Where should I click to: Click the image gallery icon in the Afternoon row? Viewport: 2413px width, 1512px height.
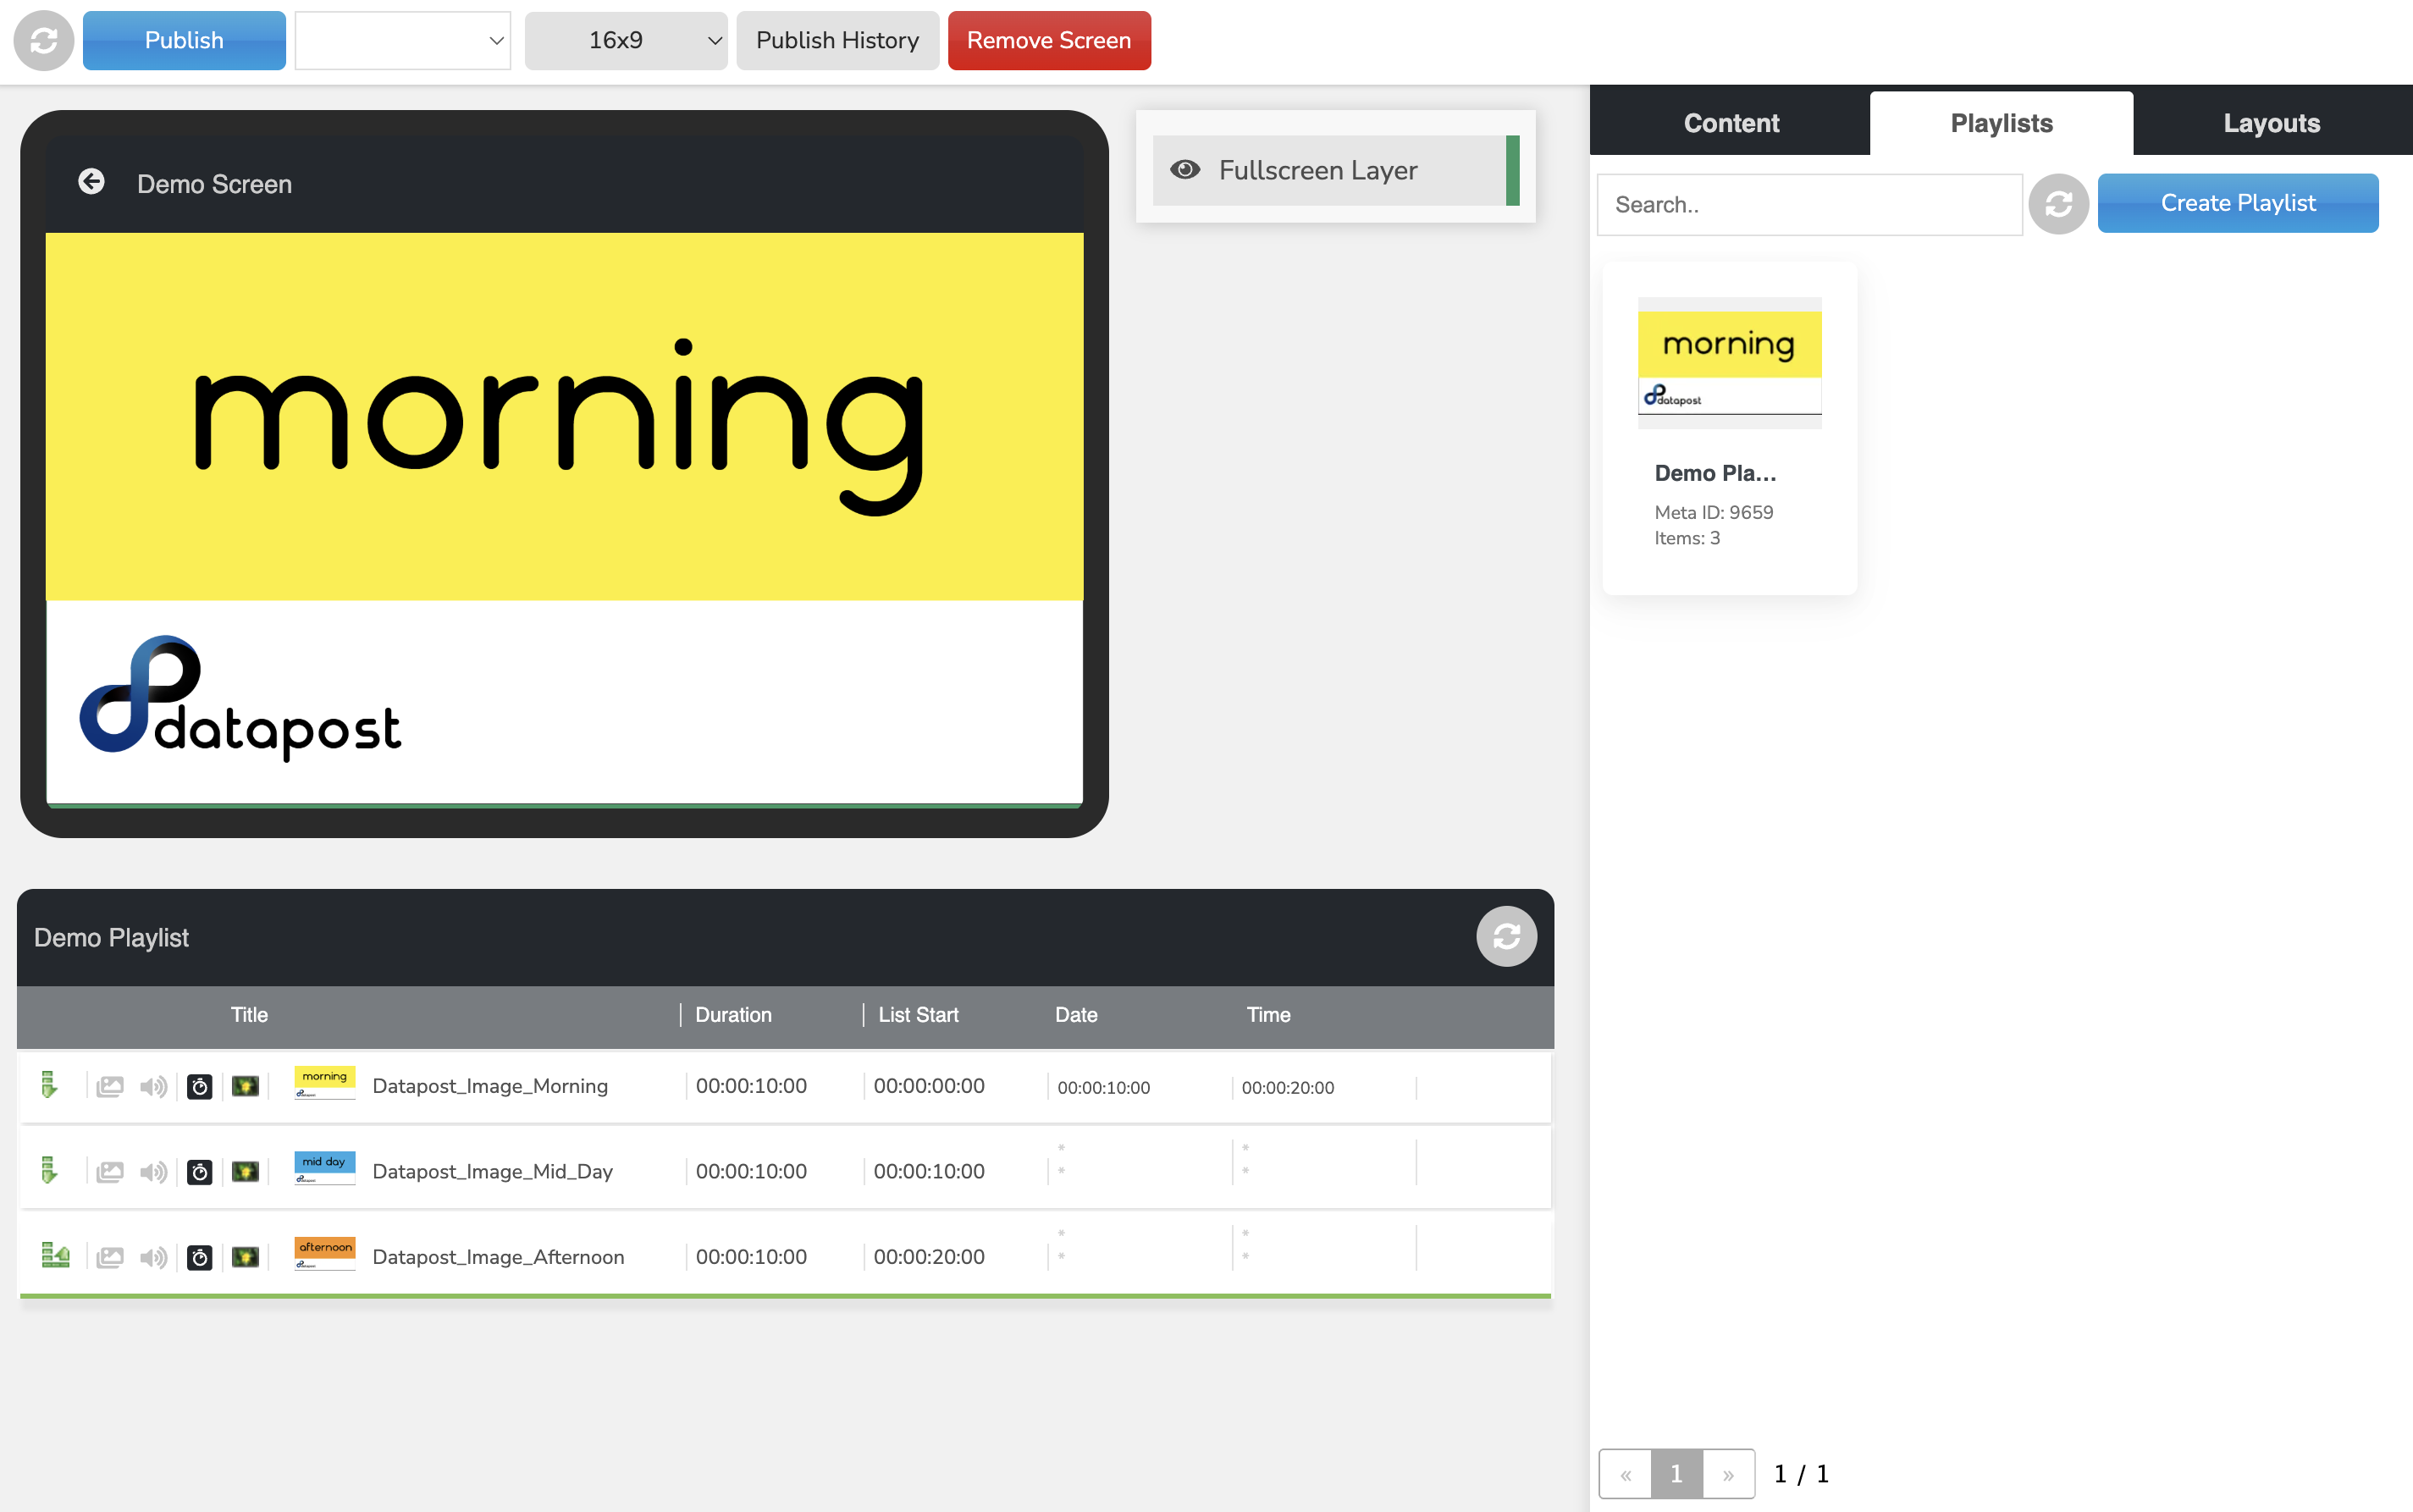(x=110, y=1257)
